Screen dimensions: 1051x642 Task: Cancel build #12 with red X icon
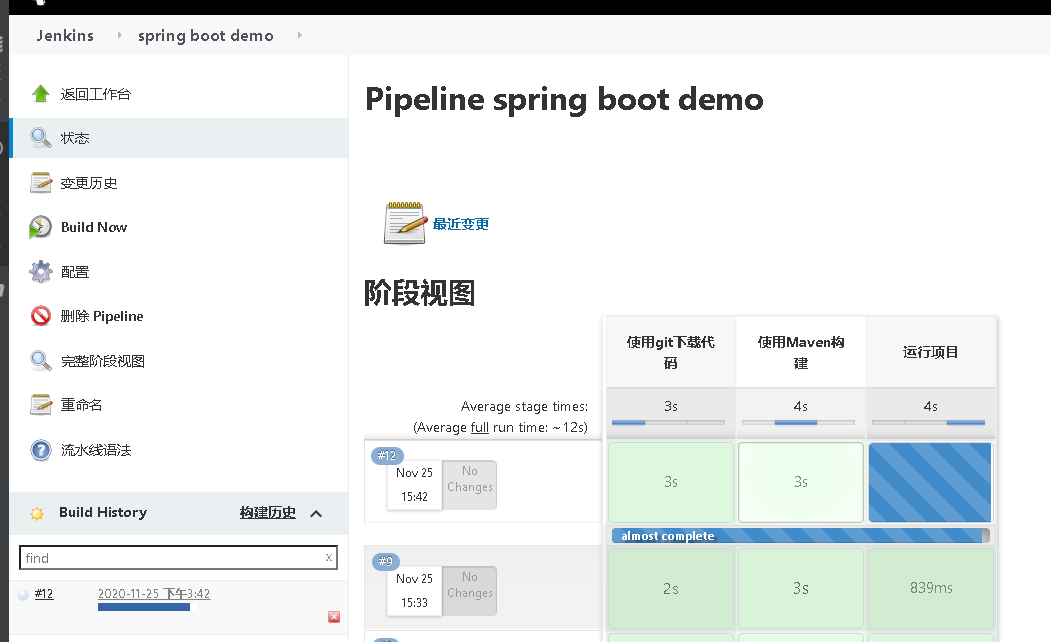click(x=334, y=617)
